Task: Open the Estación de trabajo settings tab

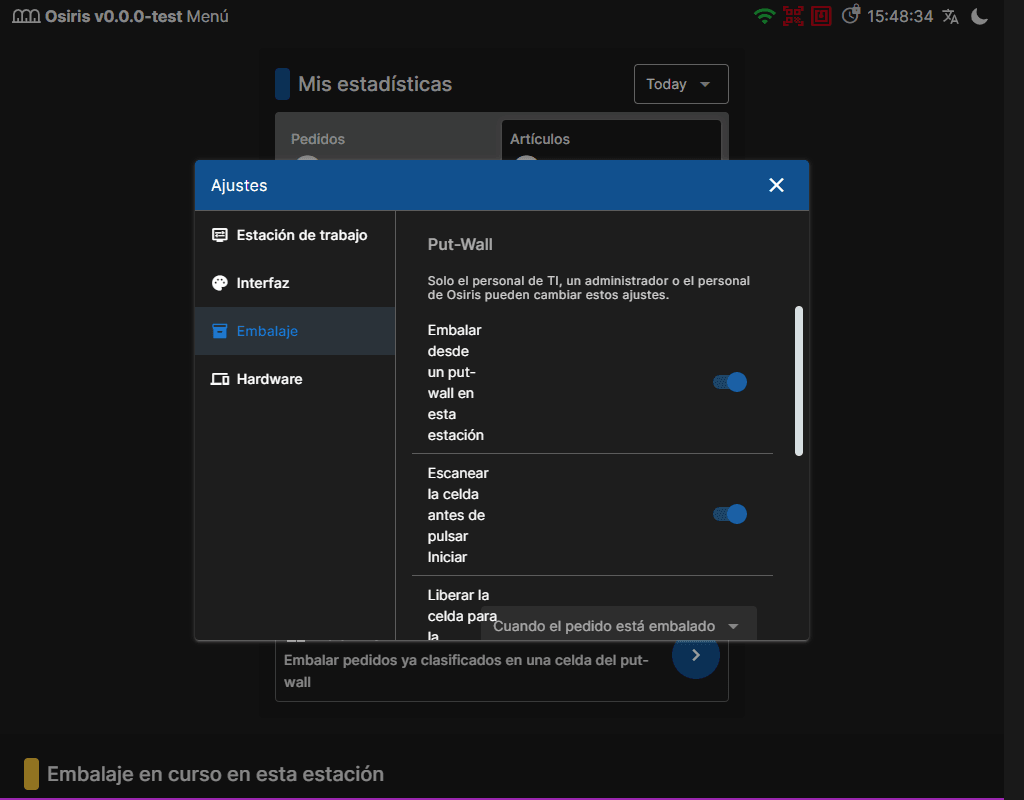Action: coord(295,235)
